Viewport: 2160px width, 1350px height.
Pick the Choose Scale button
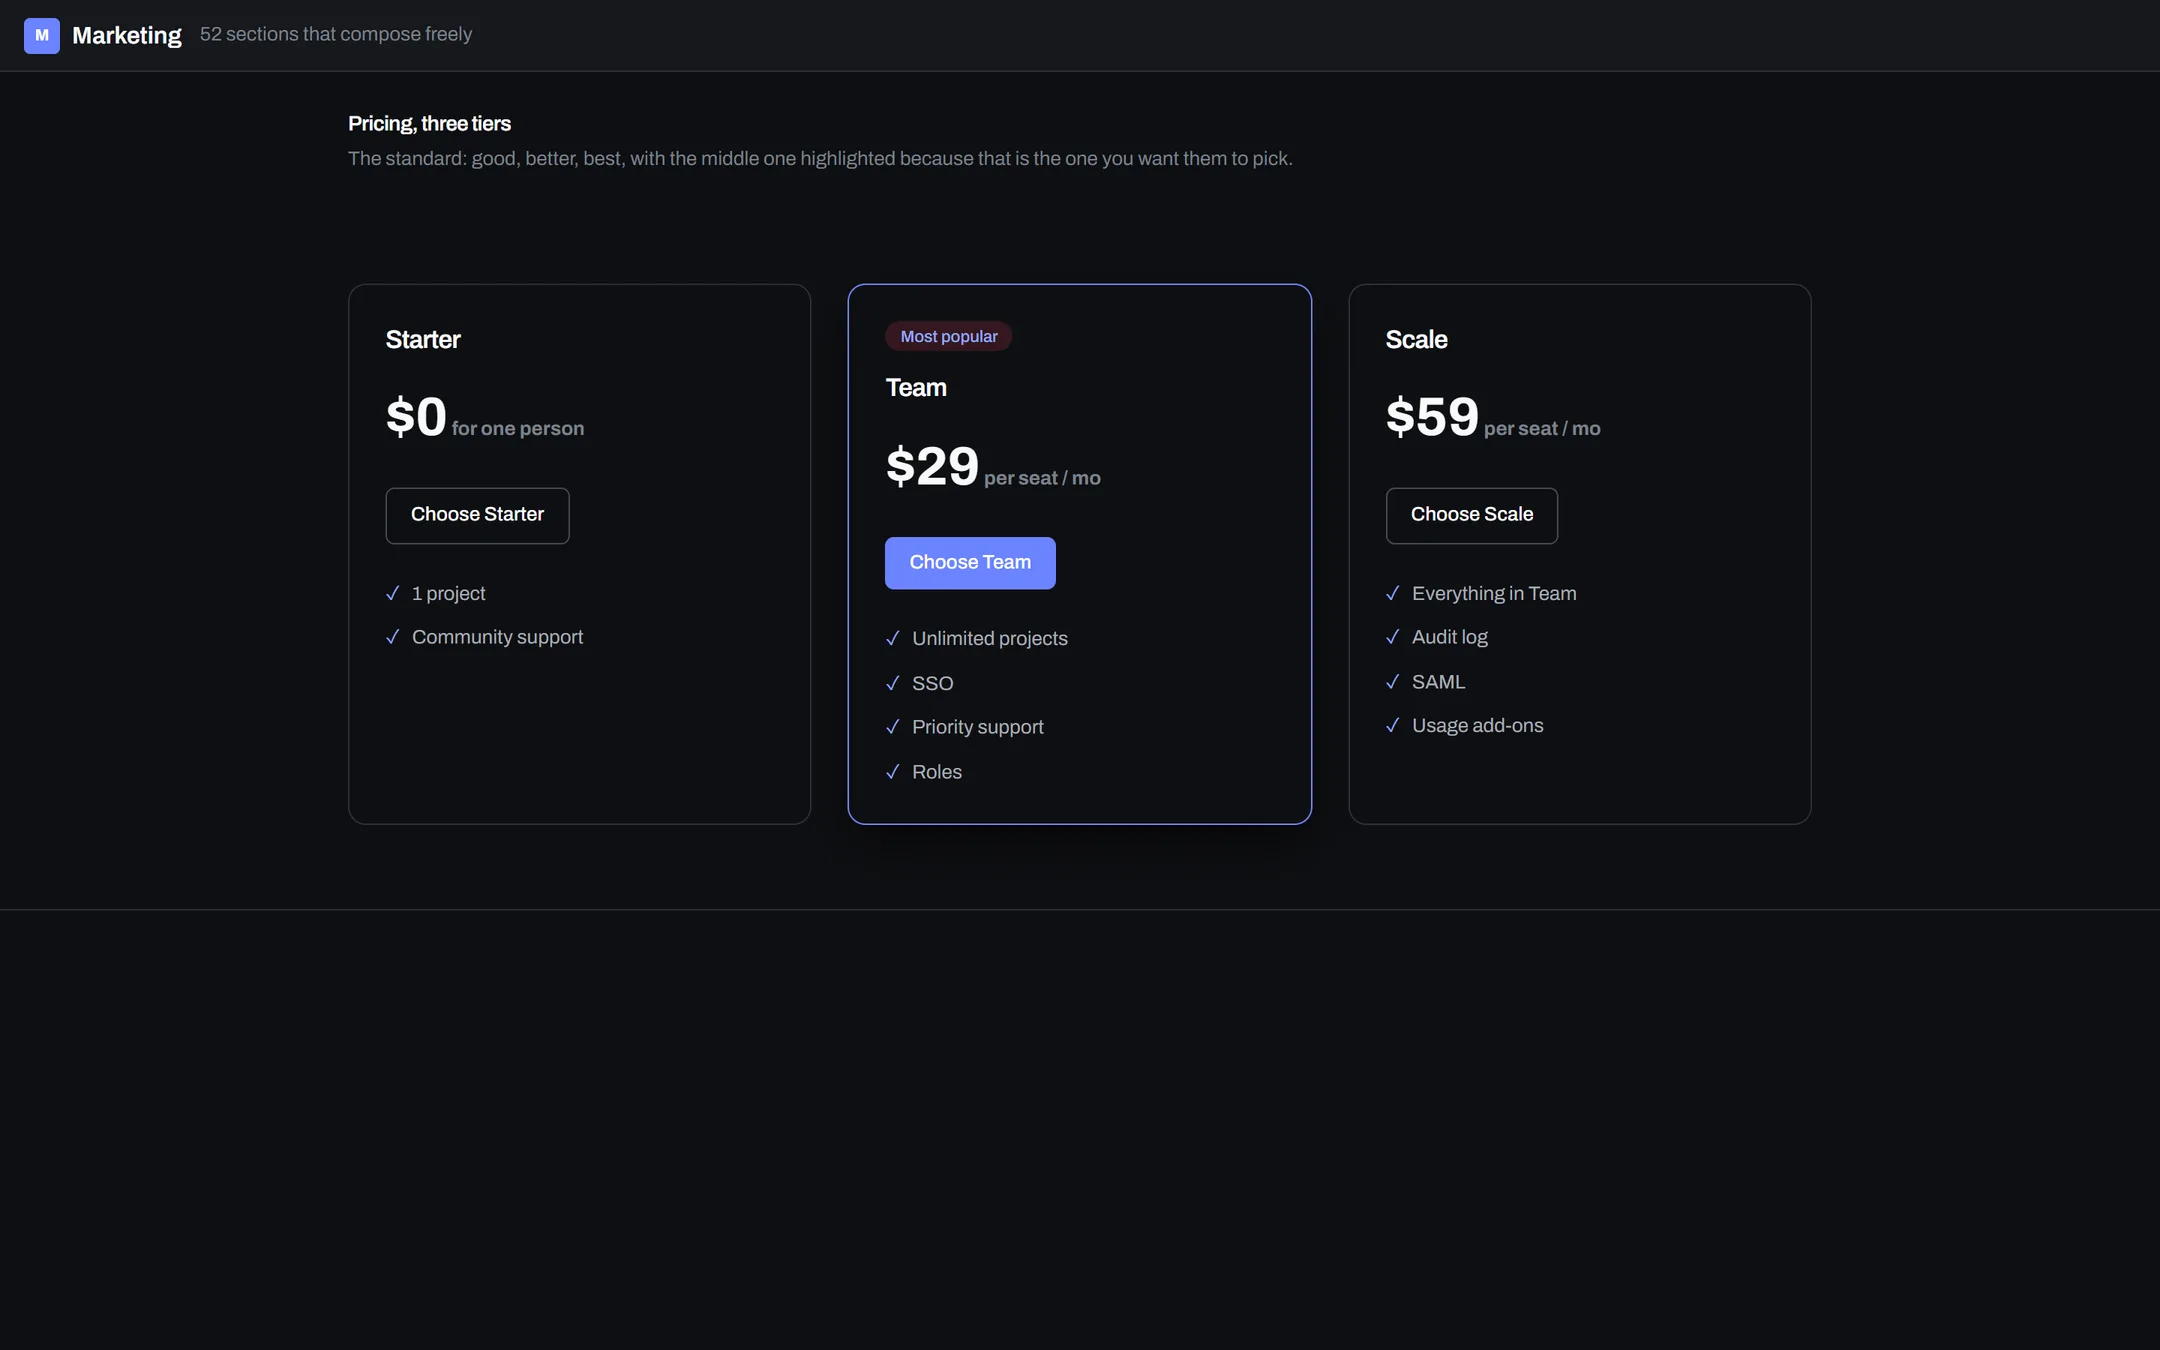[1472, 516]
